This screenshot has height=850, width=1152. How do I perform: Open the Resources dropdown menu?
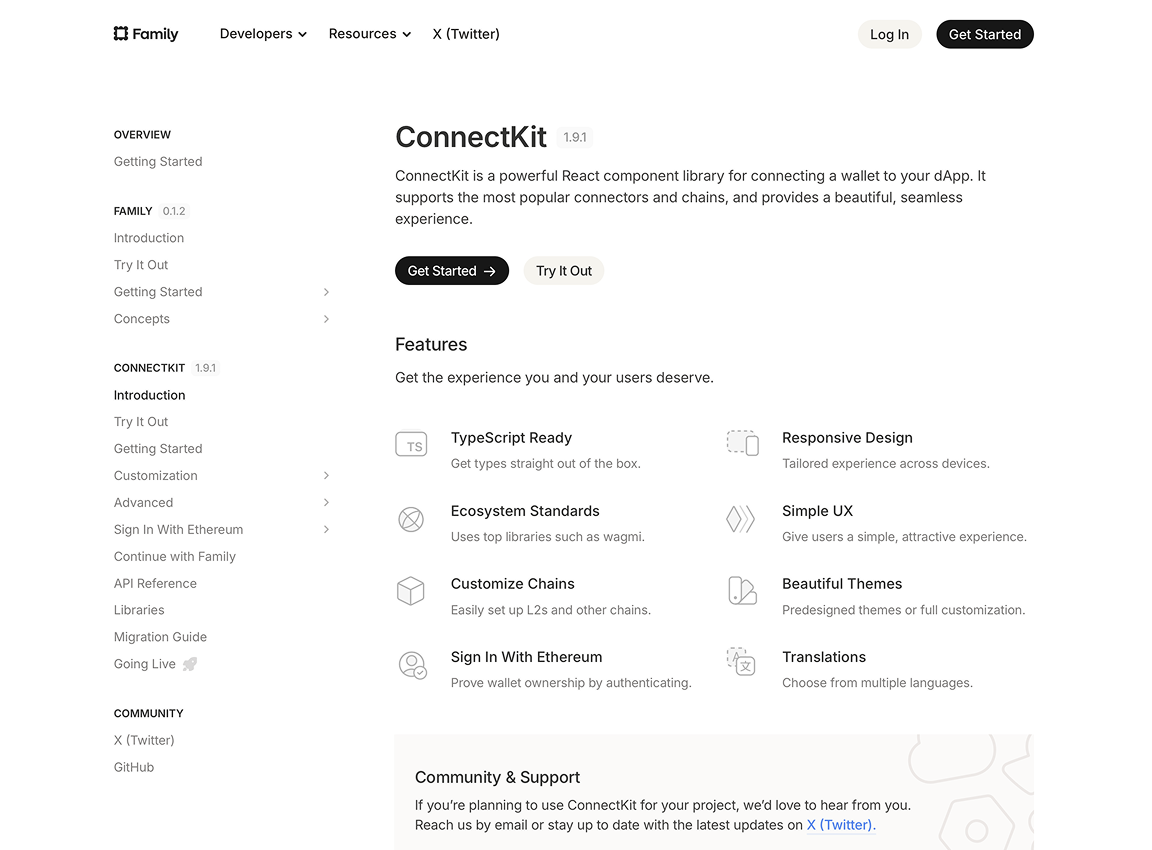coord(370,34)
